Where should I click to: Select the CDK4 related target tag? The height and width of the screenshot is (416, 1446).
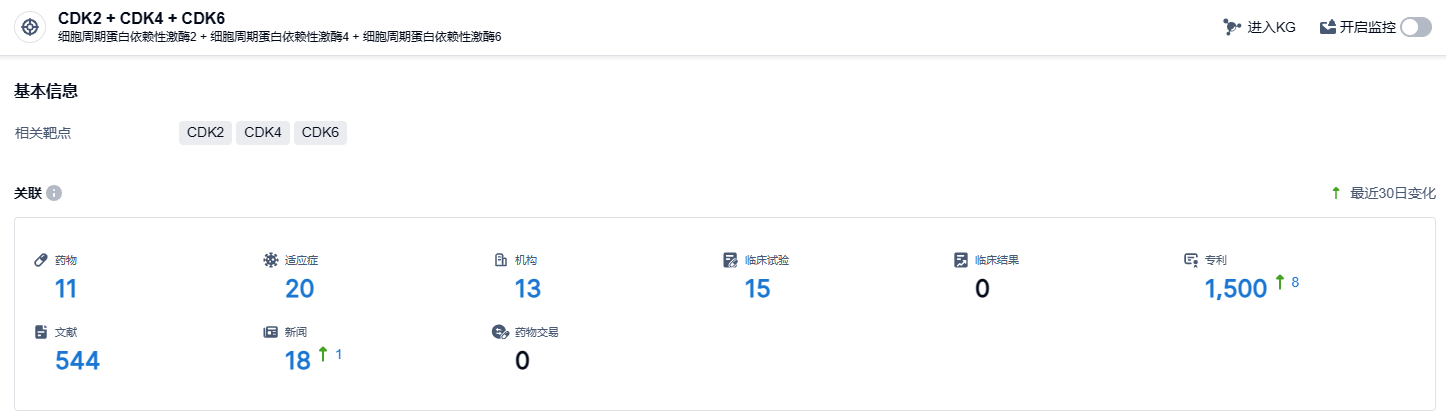click(263, 133)
